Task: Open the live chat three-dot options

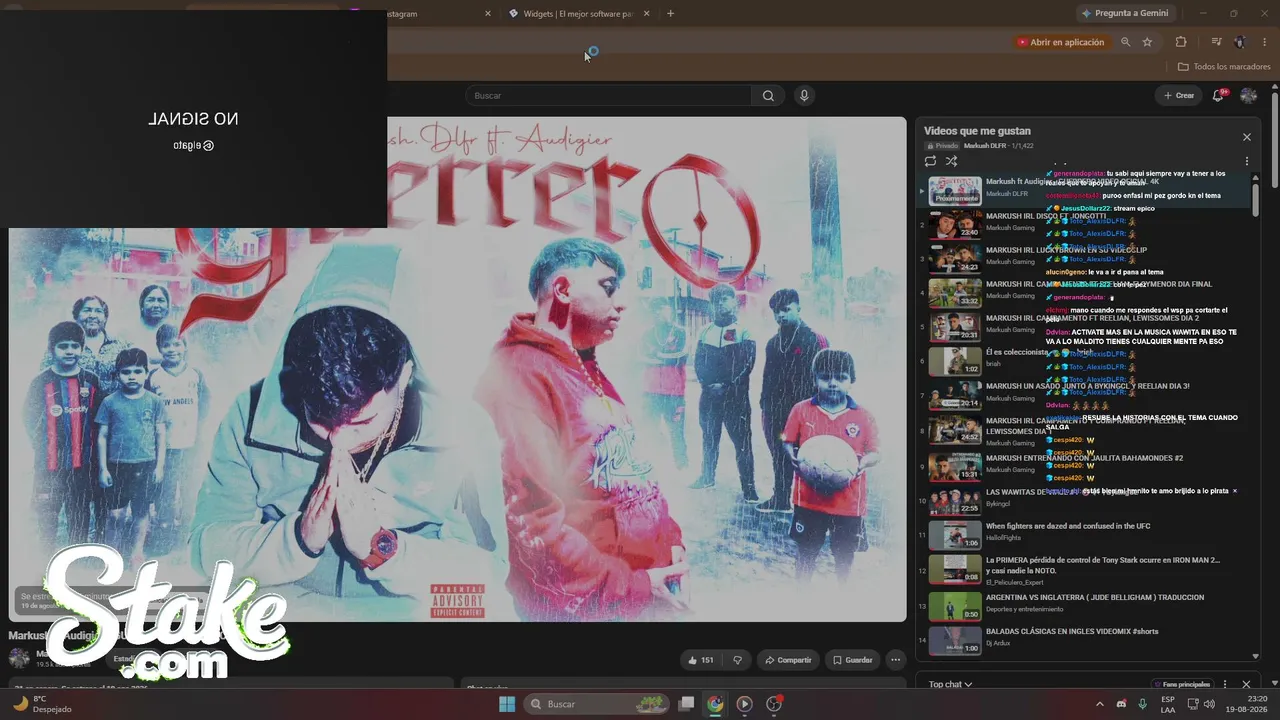Action: pyautogui.click(x=1225, y=684)
